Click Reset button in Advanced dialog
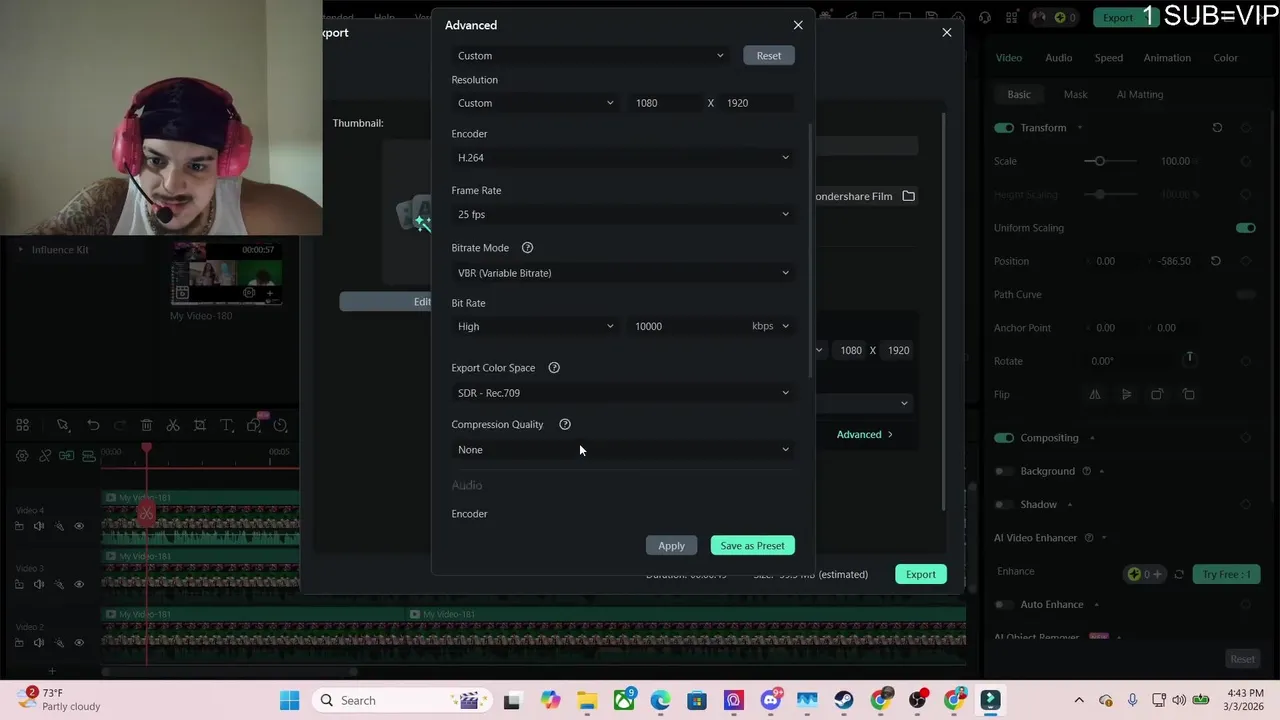Image resolution: width=1280 pixels, height=720 pixels. tap(769, 56)
